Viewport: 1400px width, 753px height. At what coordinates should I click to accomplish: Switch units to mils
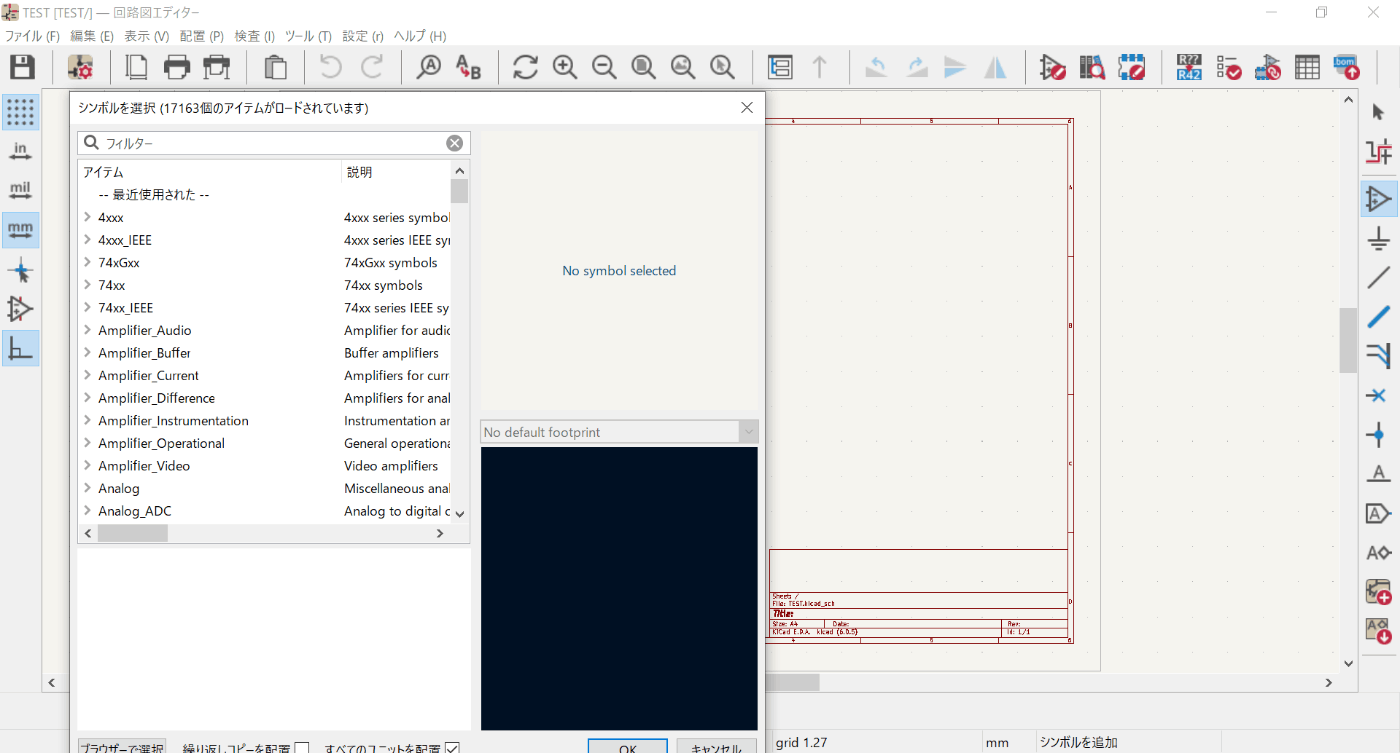21,190
